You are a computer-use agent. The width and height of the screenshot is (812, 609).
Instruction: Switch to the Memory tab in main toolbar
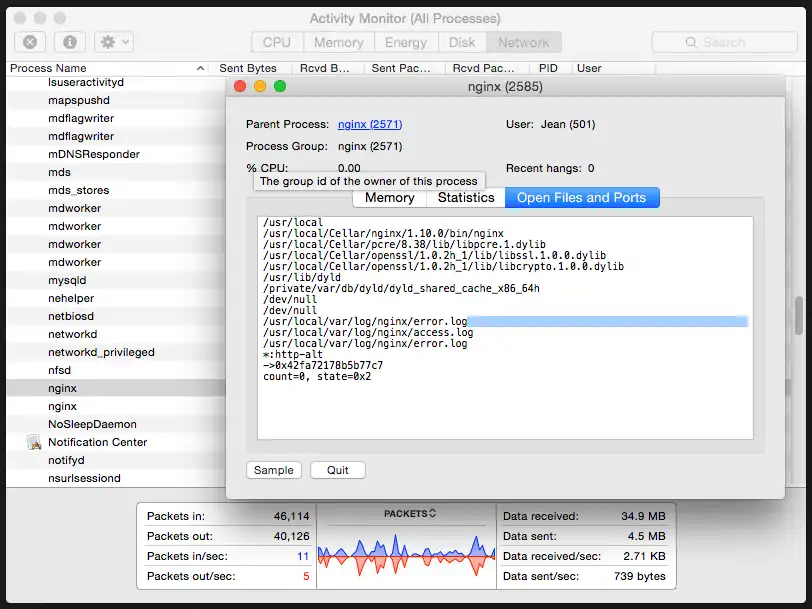[x=339, y=42]
